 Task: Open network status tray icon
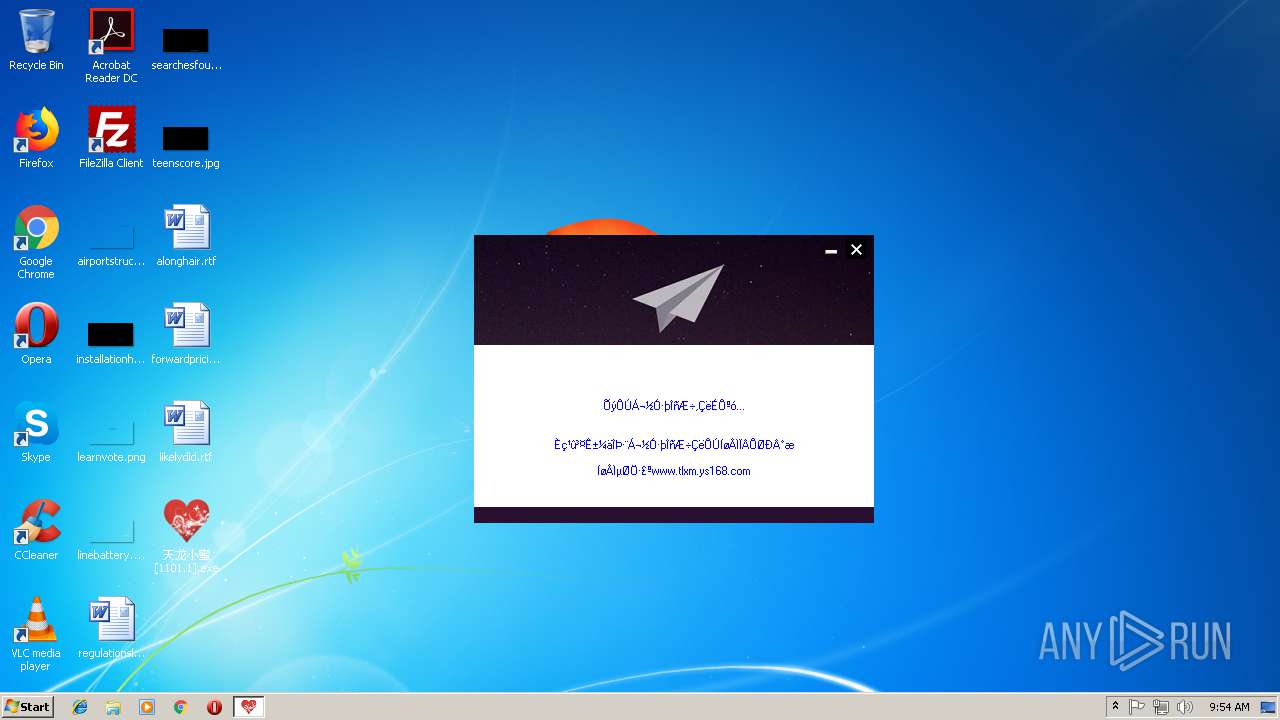pos(1161,707)
